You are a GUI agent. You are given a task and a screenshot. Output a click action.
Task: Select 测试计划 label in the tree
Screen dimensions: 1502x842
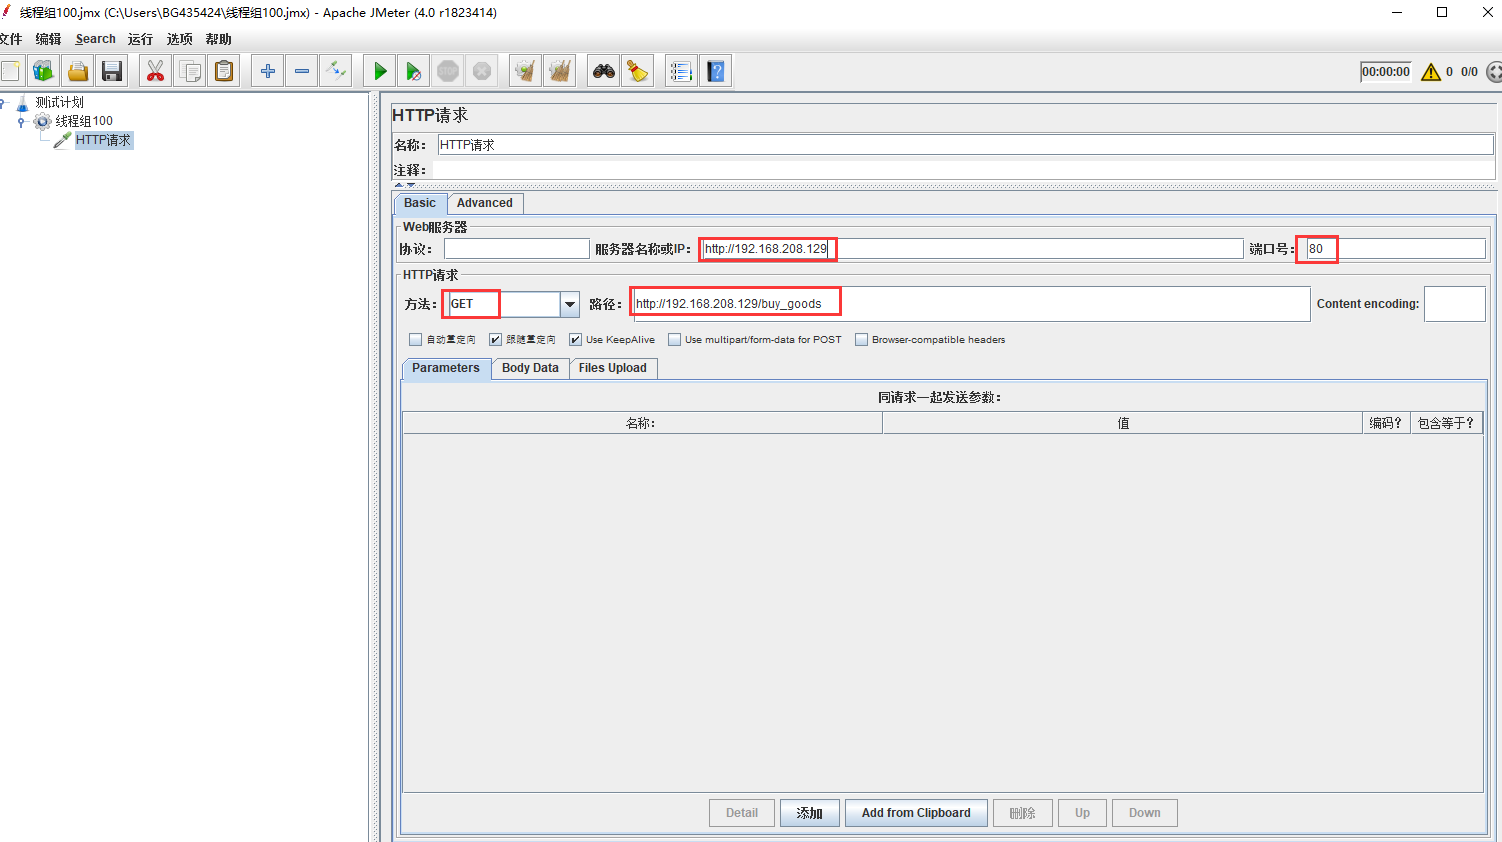(60, 102)
